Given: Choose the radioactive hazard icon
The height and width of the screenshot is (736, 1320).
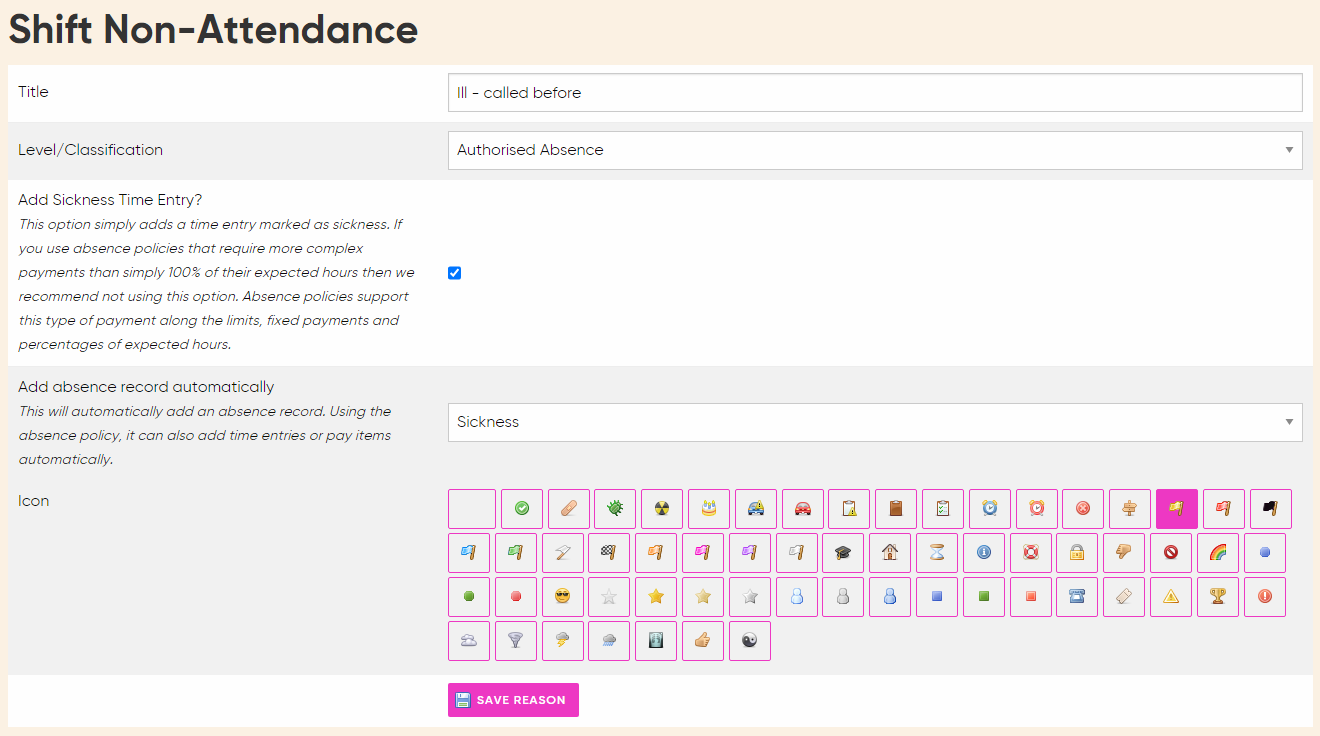Looking at the screenshot, I should [x=662, y=509].
